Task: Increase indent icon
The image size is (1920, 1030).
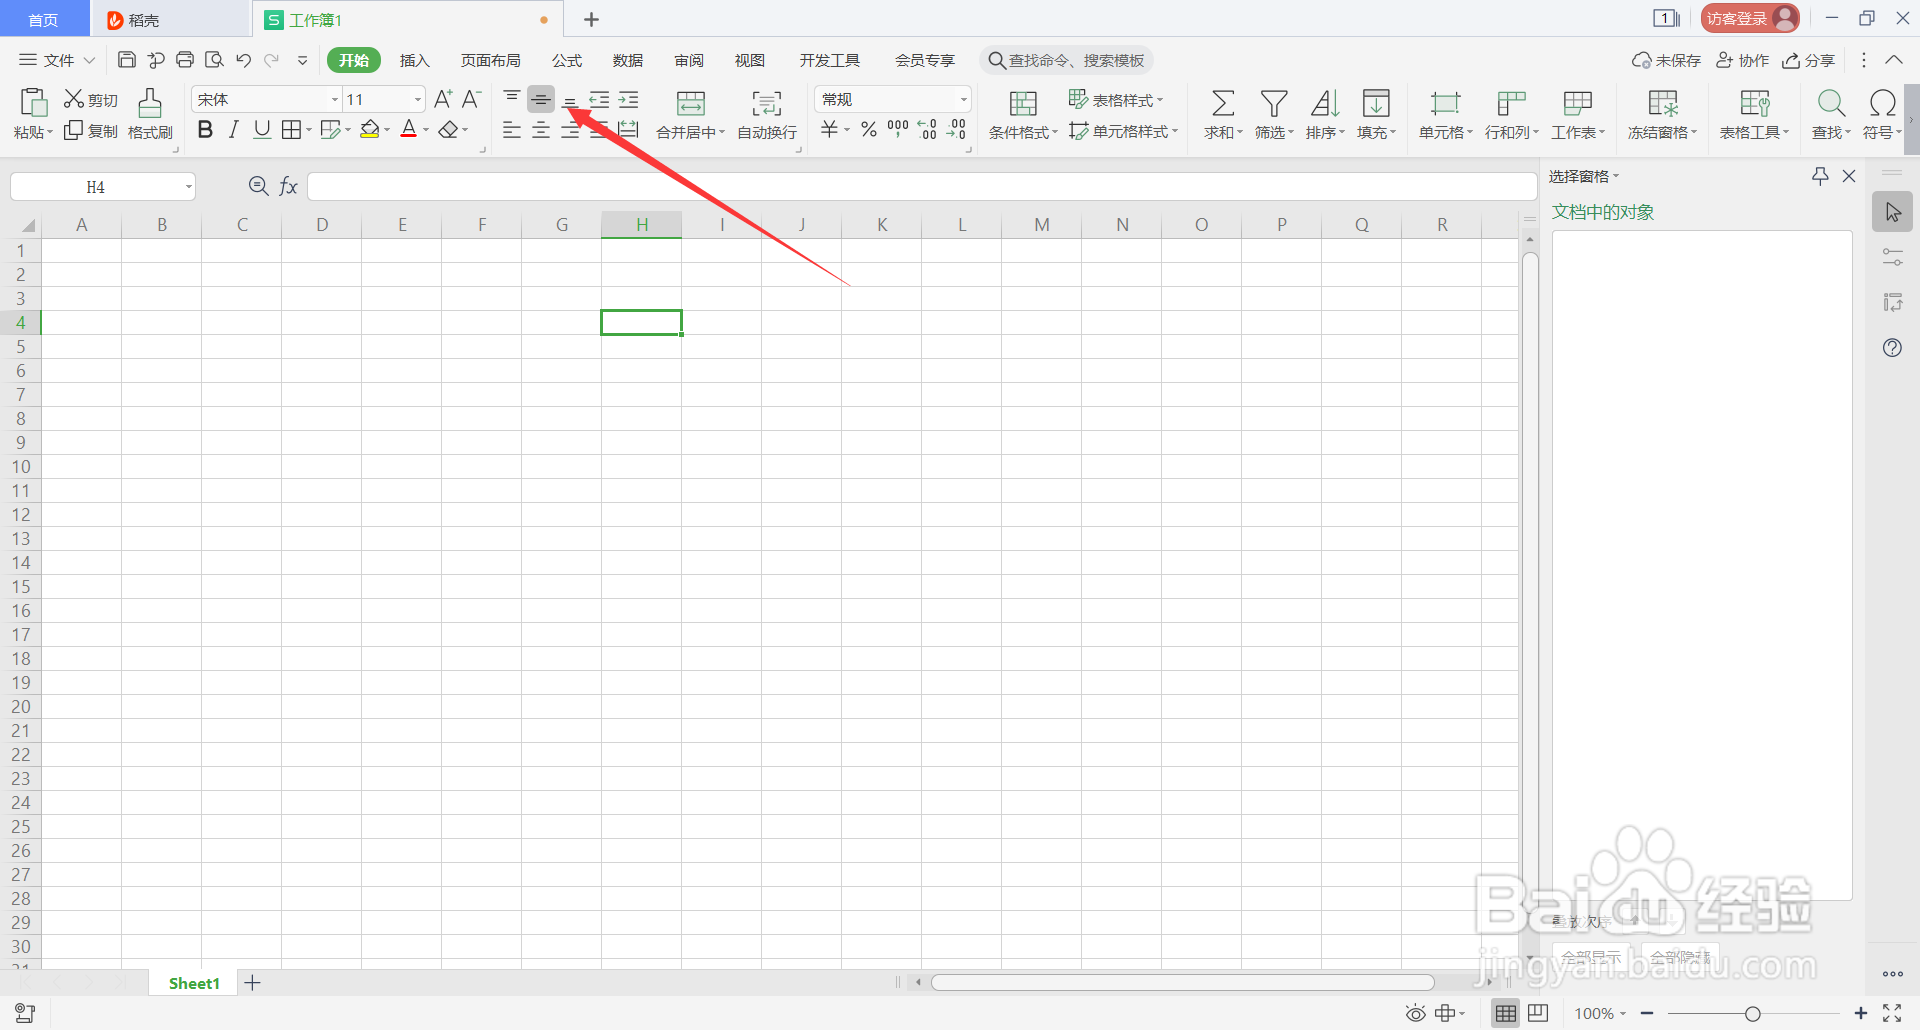Action: [628, 99]
